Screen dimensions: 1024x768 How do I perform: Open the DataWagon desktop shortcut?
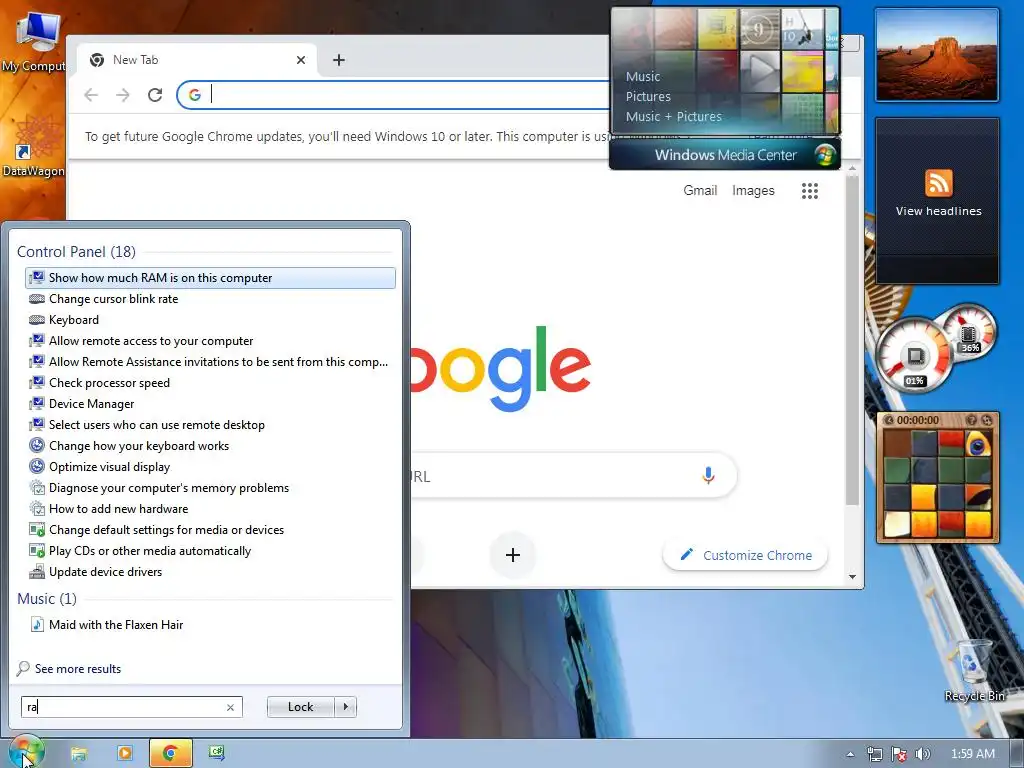pyautogui.click(x=34, y=147)
